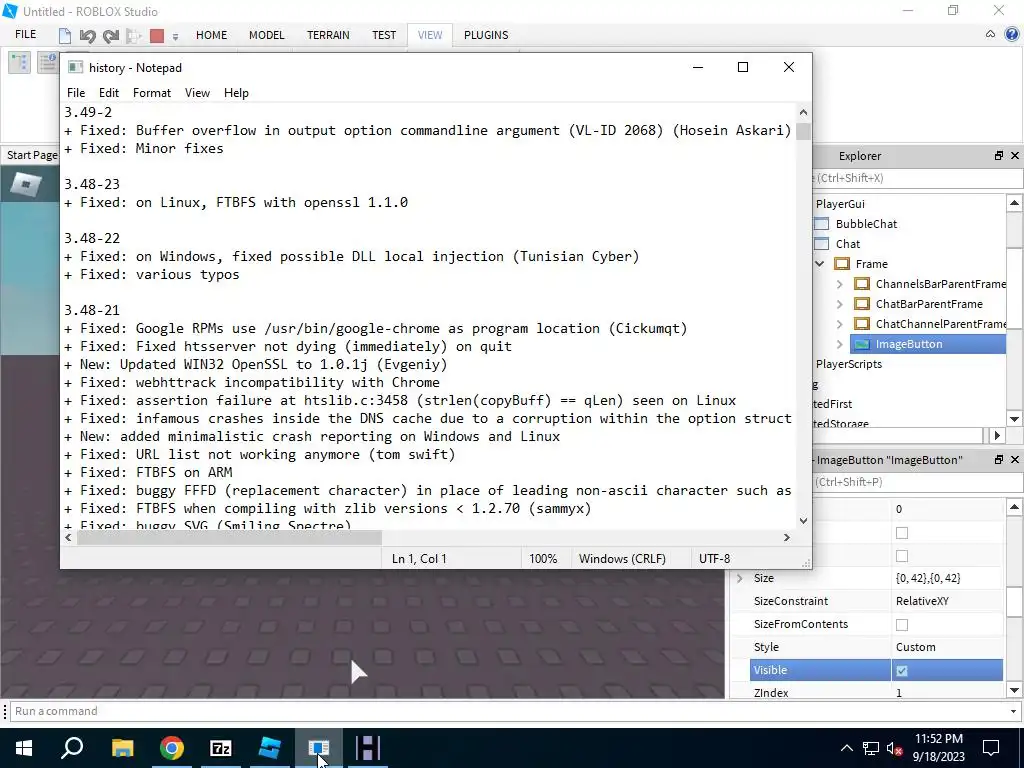Viewport: 1024px width, 768px height.
Task: Click the Redo arrow in quick access bar
Action: 110,35
